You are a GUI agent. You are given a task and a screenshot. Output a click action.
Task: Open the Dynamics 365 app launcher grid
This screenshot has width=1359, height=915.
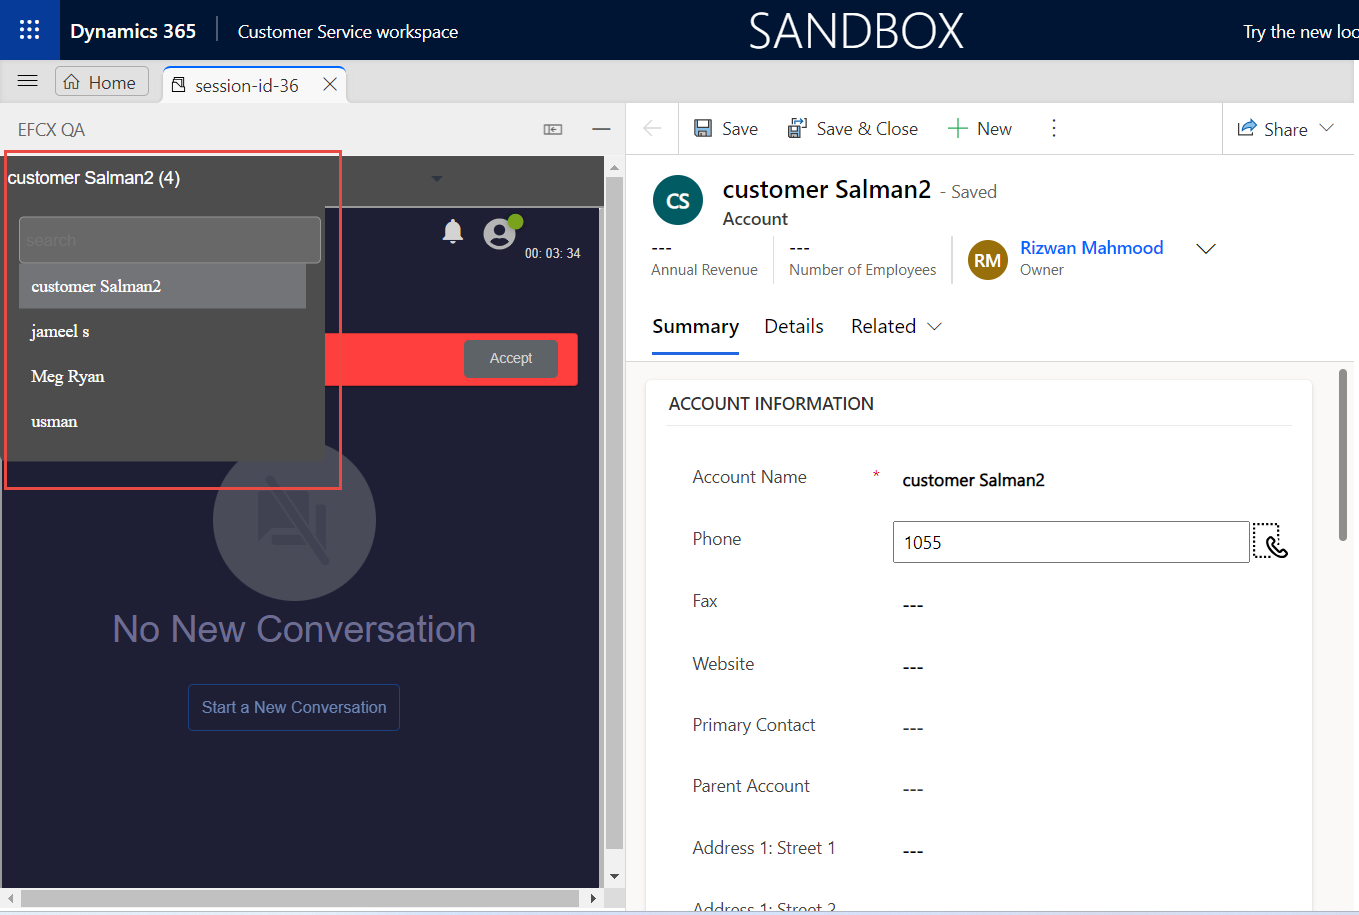(29, 30)
